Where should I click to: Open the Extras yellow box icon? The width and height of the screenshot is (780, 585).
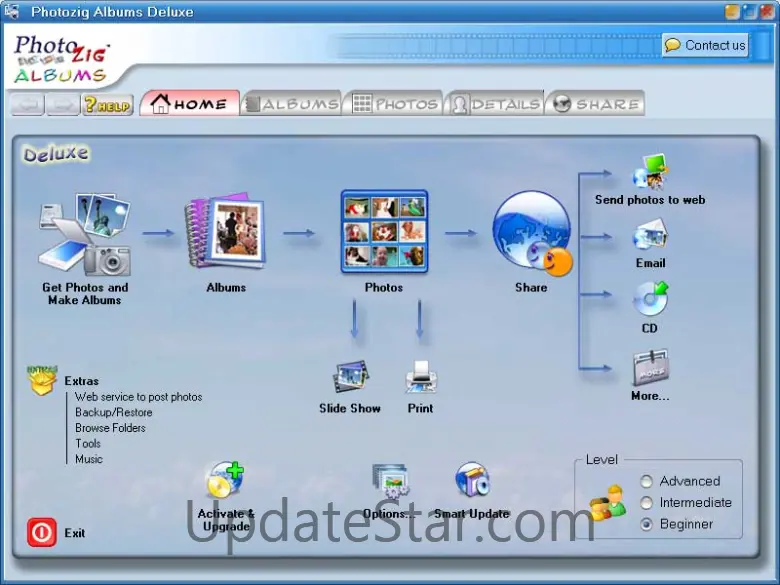[42, 381]
